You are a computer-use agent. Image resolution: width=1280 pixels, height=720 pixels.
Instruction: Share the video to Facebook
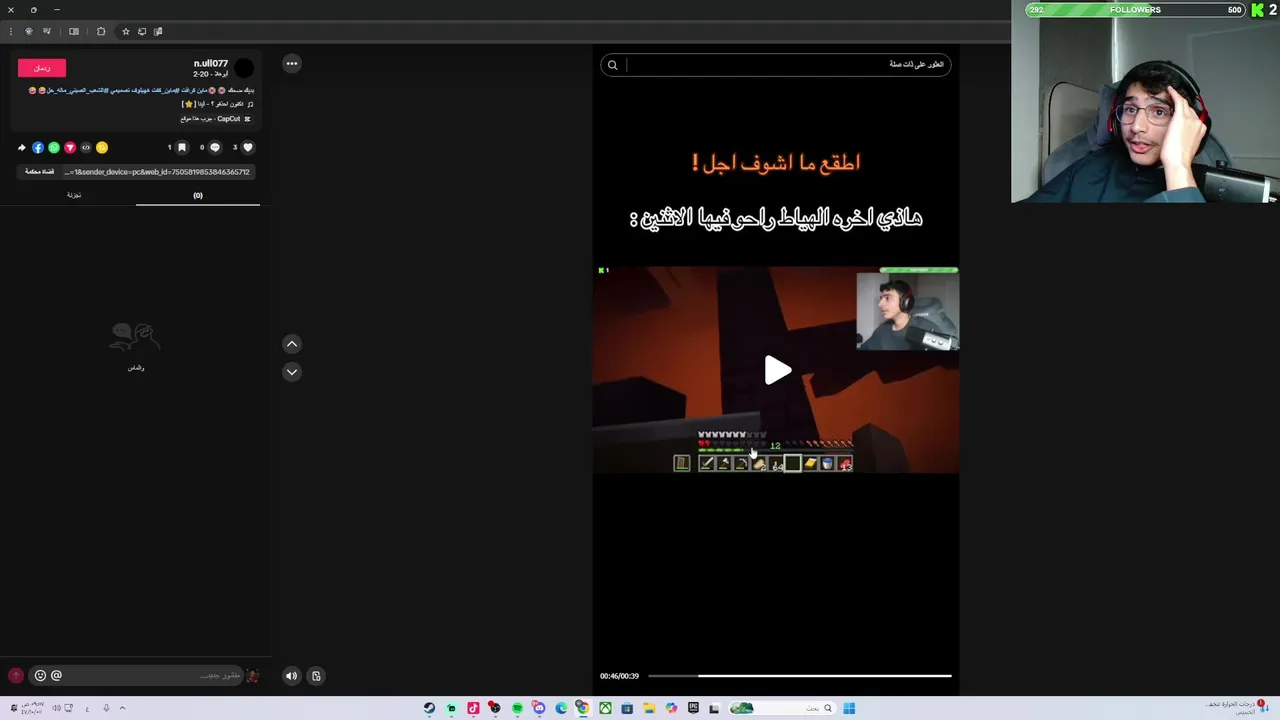point(38,147)
